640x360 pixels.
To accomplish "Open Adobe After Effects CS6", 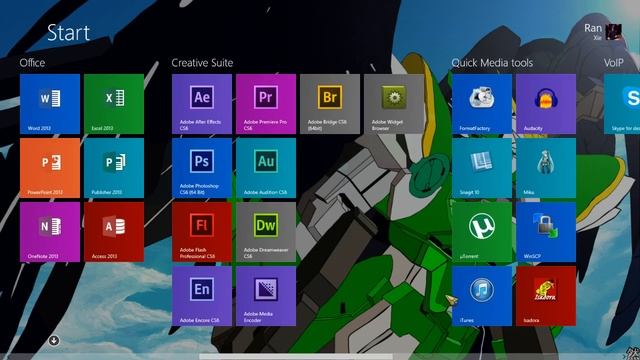I will point(202,104).
